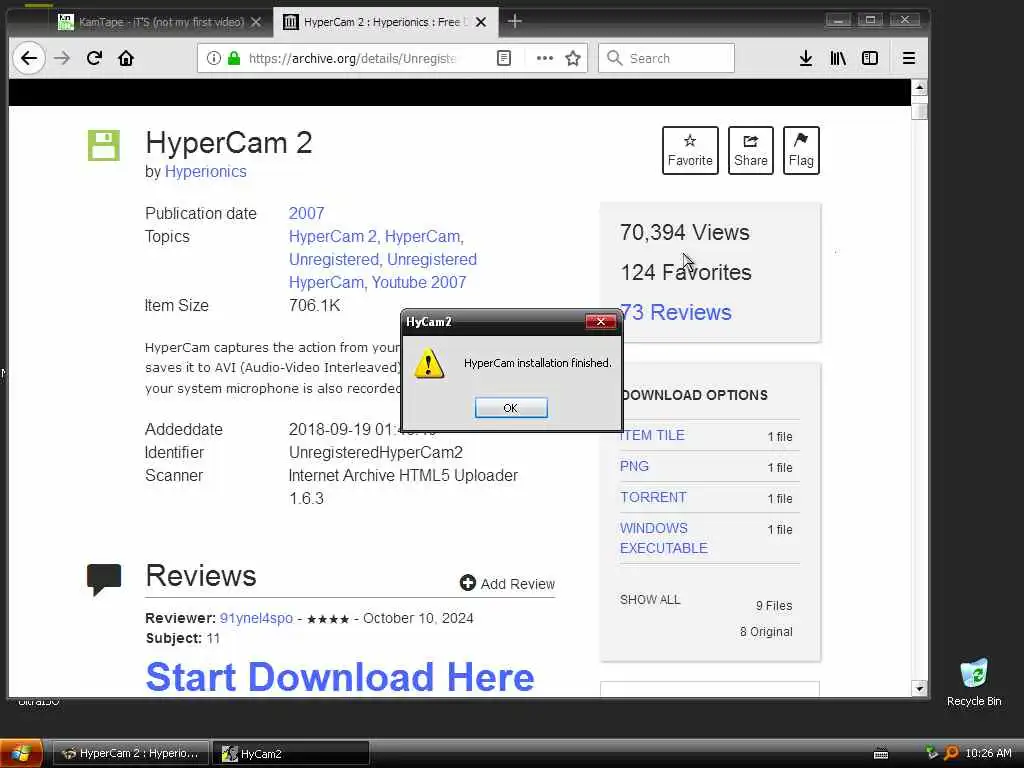This screenshot has height=768, width=1024.
Task: Open reviewer 91ynel4spo profile link
Action: click(x=256, y=618)
